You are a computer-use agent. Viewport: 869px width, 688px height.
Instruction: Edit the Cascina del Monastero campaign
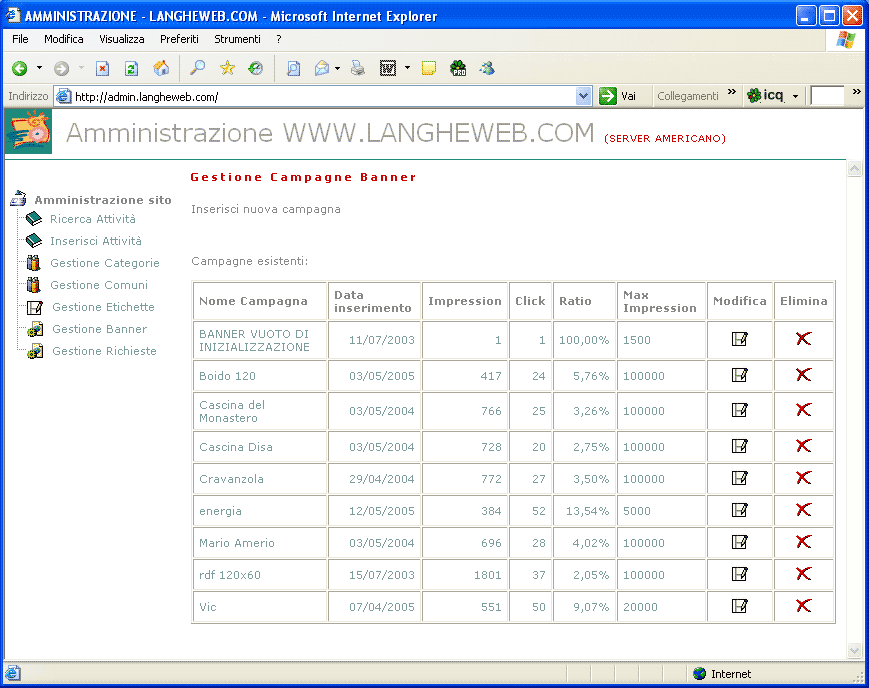pos(740,410)
